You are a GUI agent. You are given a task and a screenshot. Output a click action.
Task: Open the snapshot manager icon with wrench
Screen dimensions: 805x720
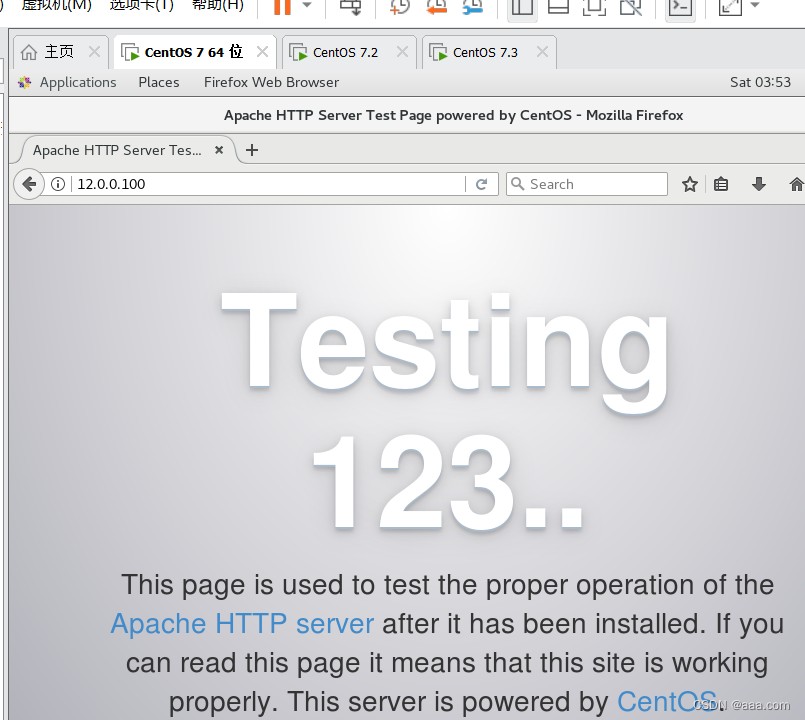[x=473, y=6]
